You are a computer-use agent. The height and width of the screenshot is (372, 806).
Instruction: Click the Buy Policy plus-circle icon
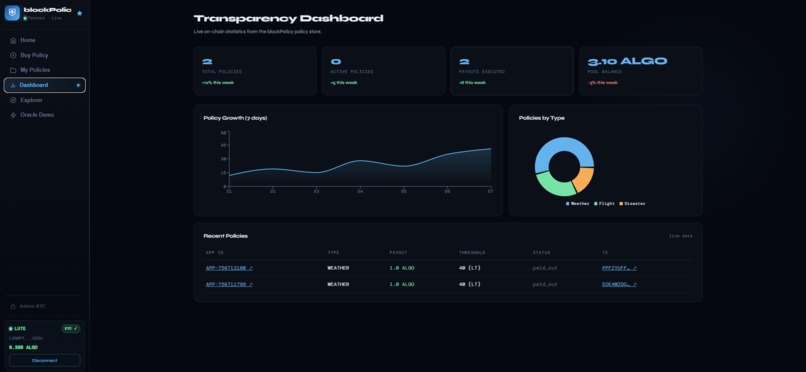click(x=13, y=55)
